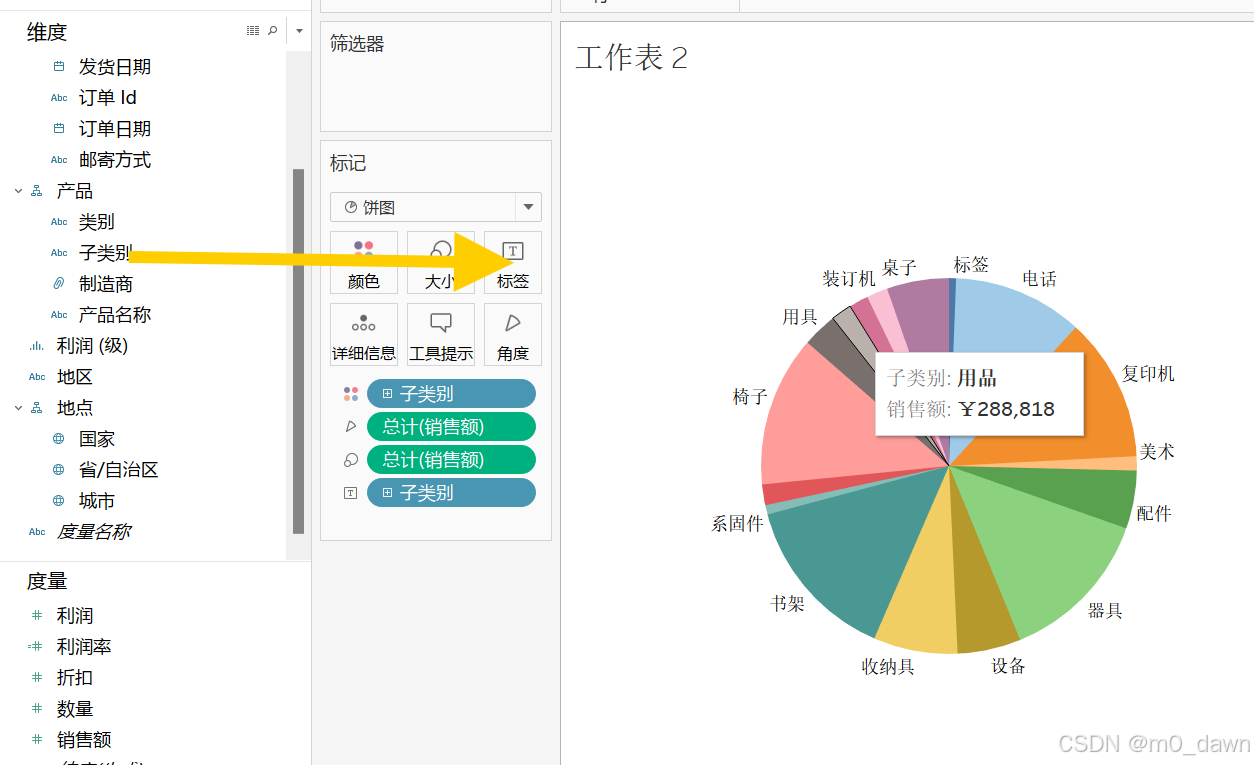This screenshot has width=1254, height=765.
Task: Expand plus sign on the label 子类别 pill
Action: coord(388,493)
